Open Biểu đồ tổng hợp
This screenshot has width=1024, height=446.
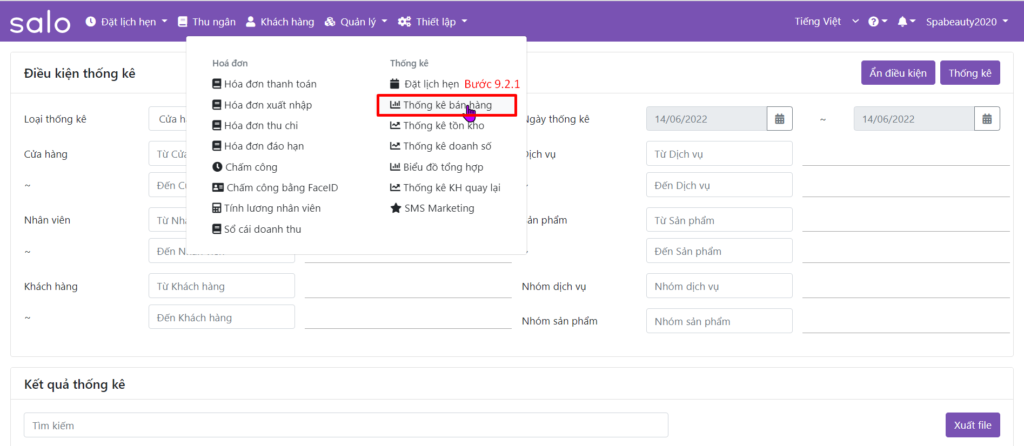point(437,167)
